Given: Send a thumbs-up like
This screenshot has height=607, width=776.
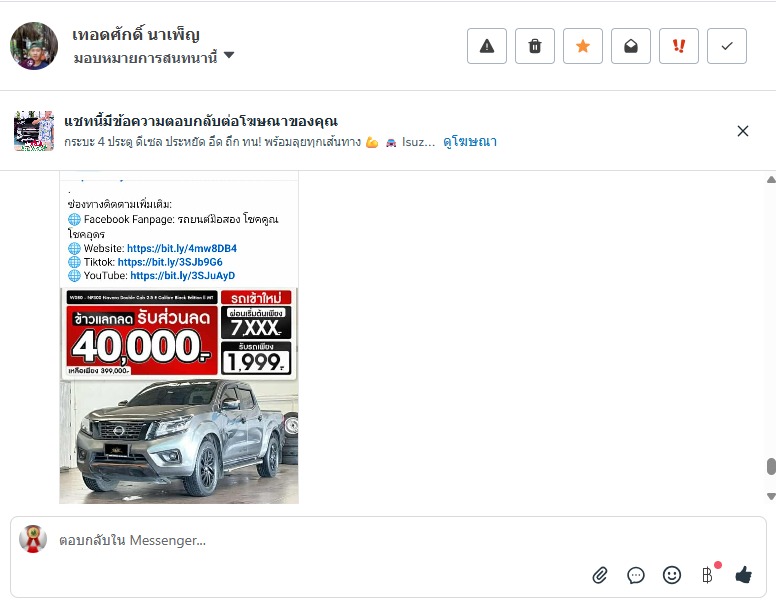Looking at the screenshot, I should (743, 575).
